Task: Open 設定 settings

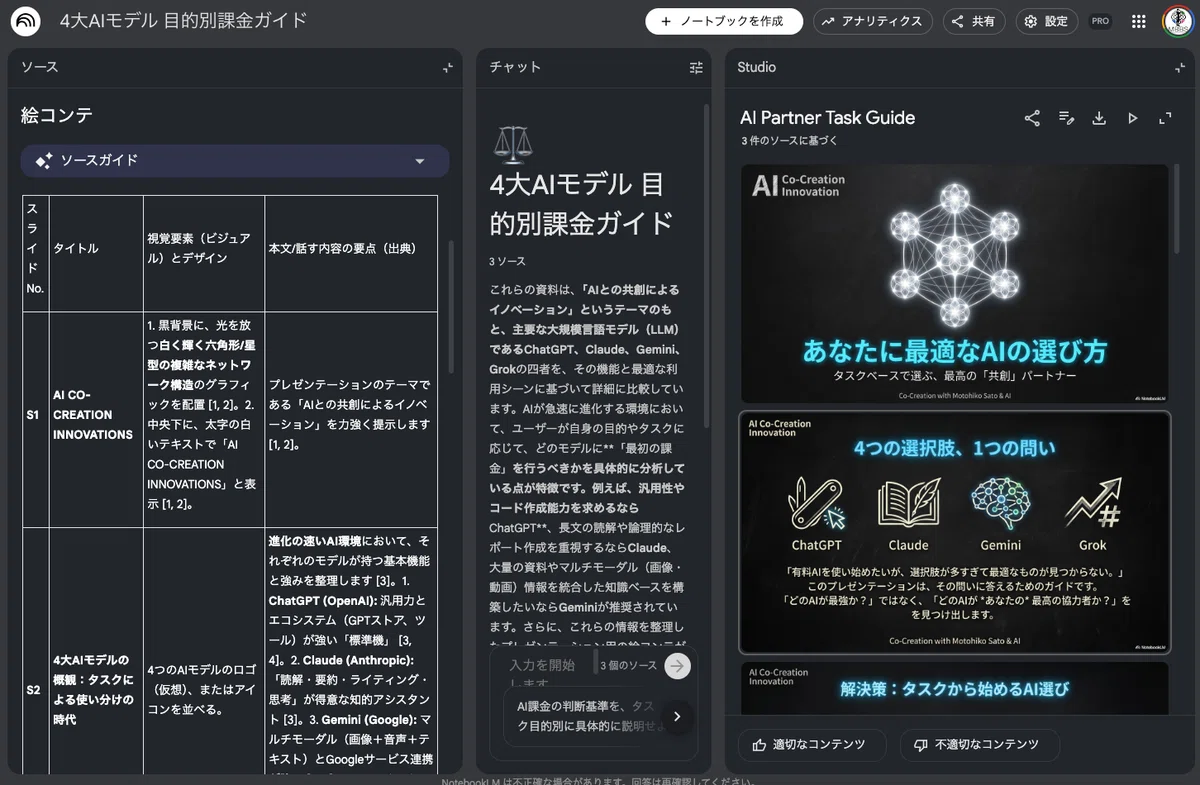Action: [1047, 21]
